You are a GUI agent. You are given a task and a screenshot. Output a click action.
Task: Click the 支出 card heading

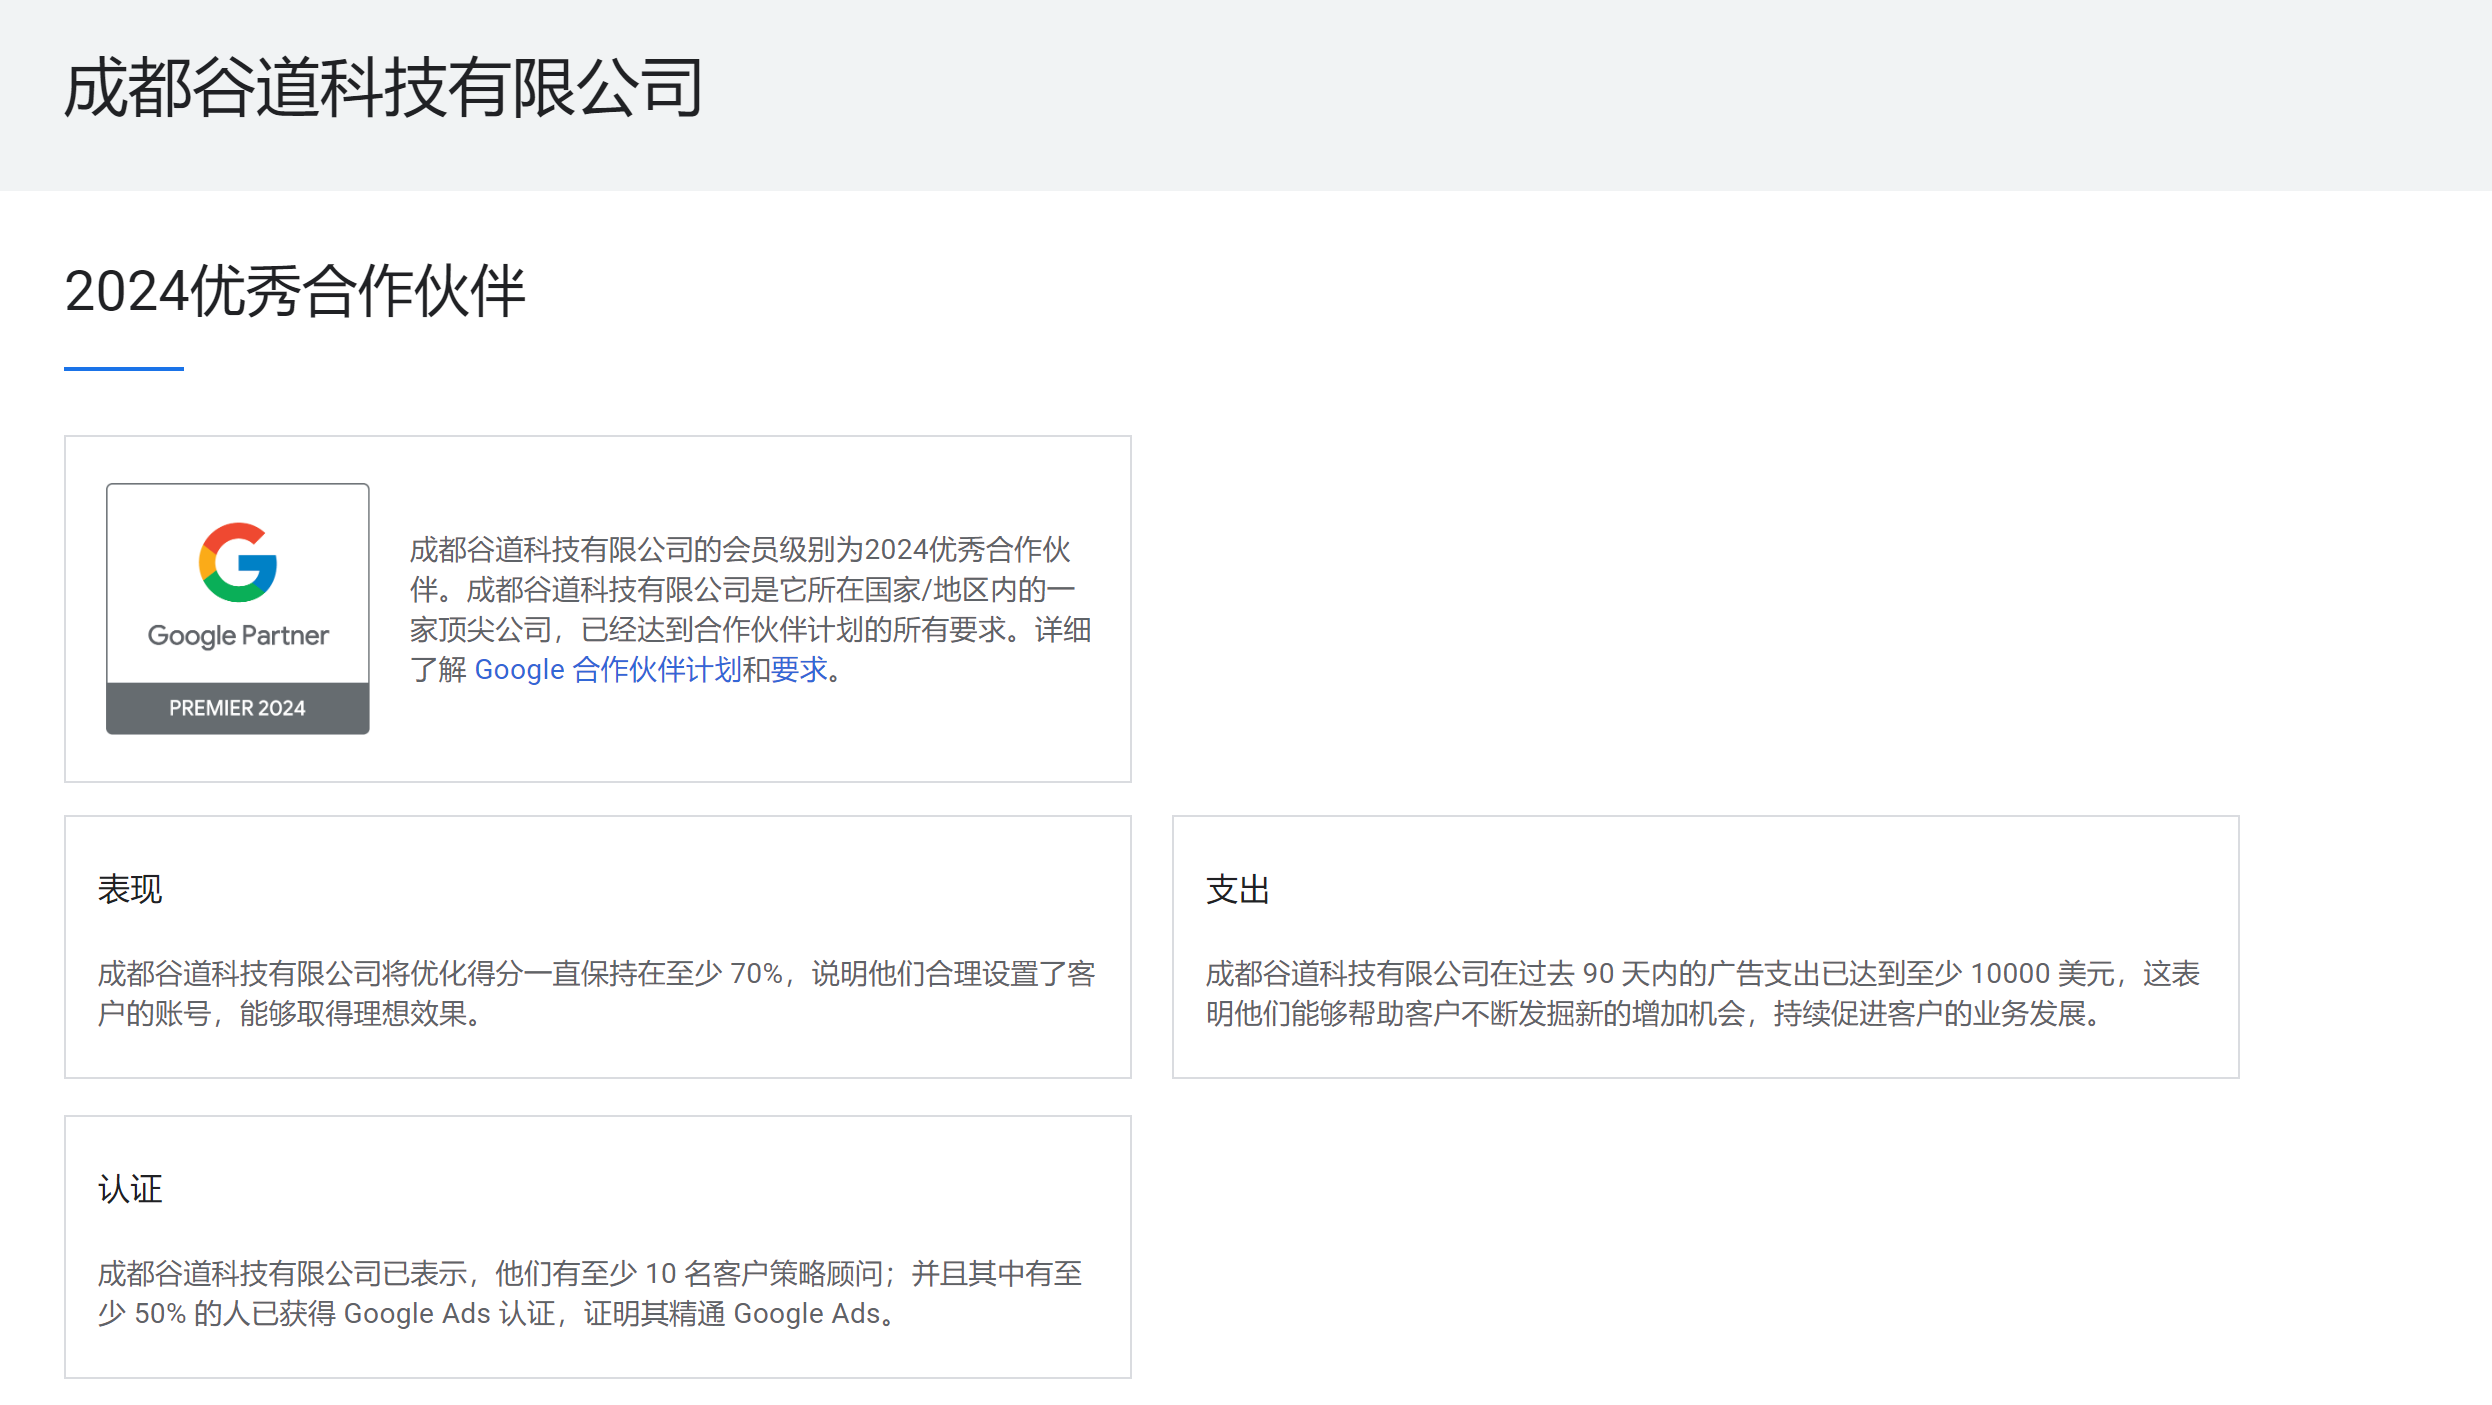pos(1238,888)
